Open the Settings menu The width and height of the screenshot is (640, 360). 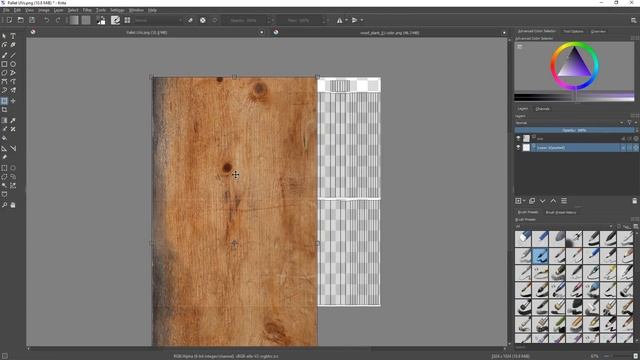(117, 10)
